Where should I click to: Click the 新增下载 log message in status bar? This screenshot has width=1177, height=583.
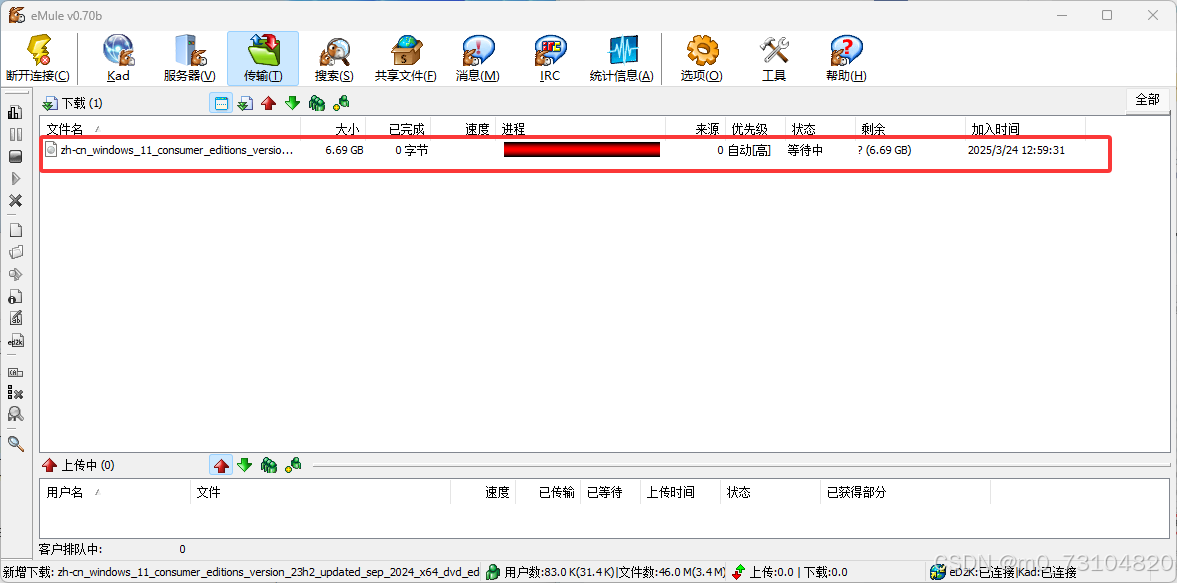(x=241, y=572)
